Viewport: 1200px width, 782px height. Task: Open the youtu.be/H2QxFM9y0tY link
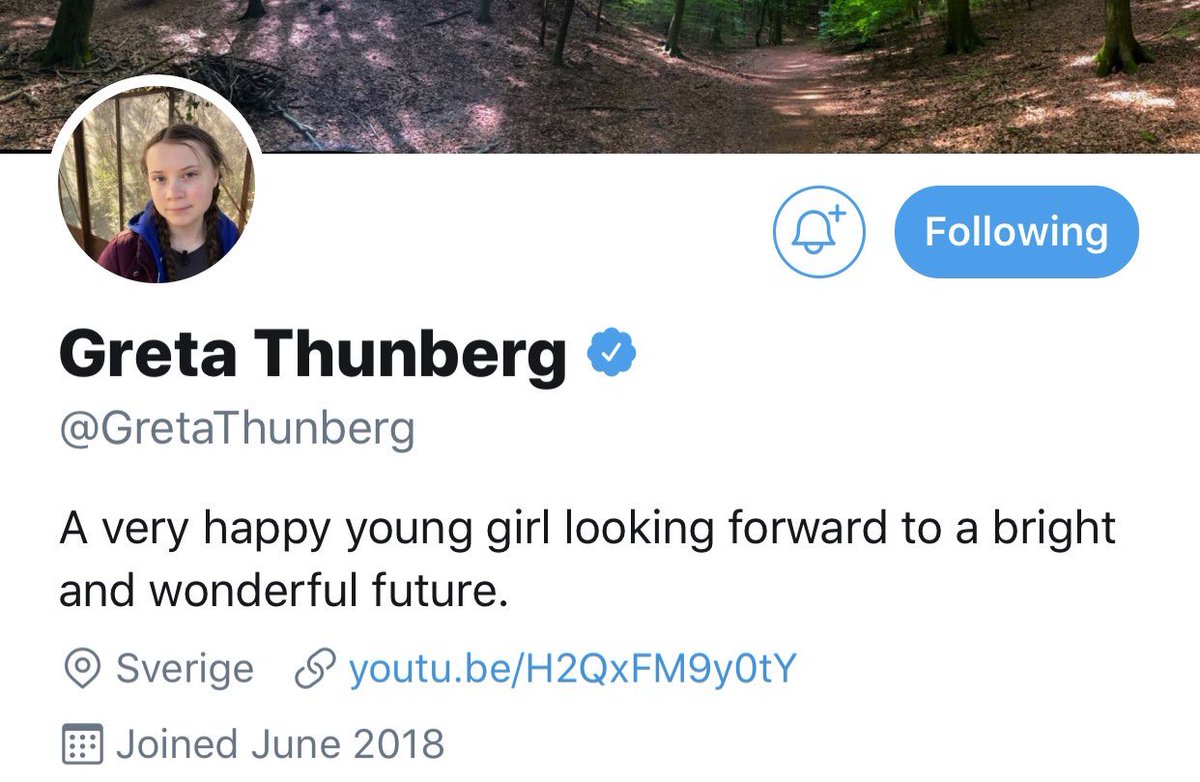coord(572,669)
